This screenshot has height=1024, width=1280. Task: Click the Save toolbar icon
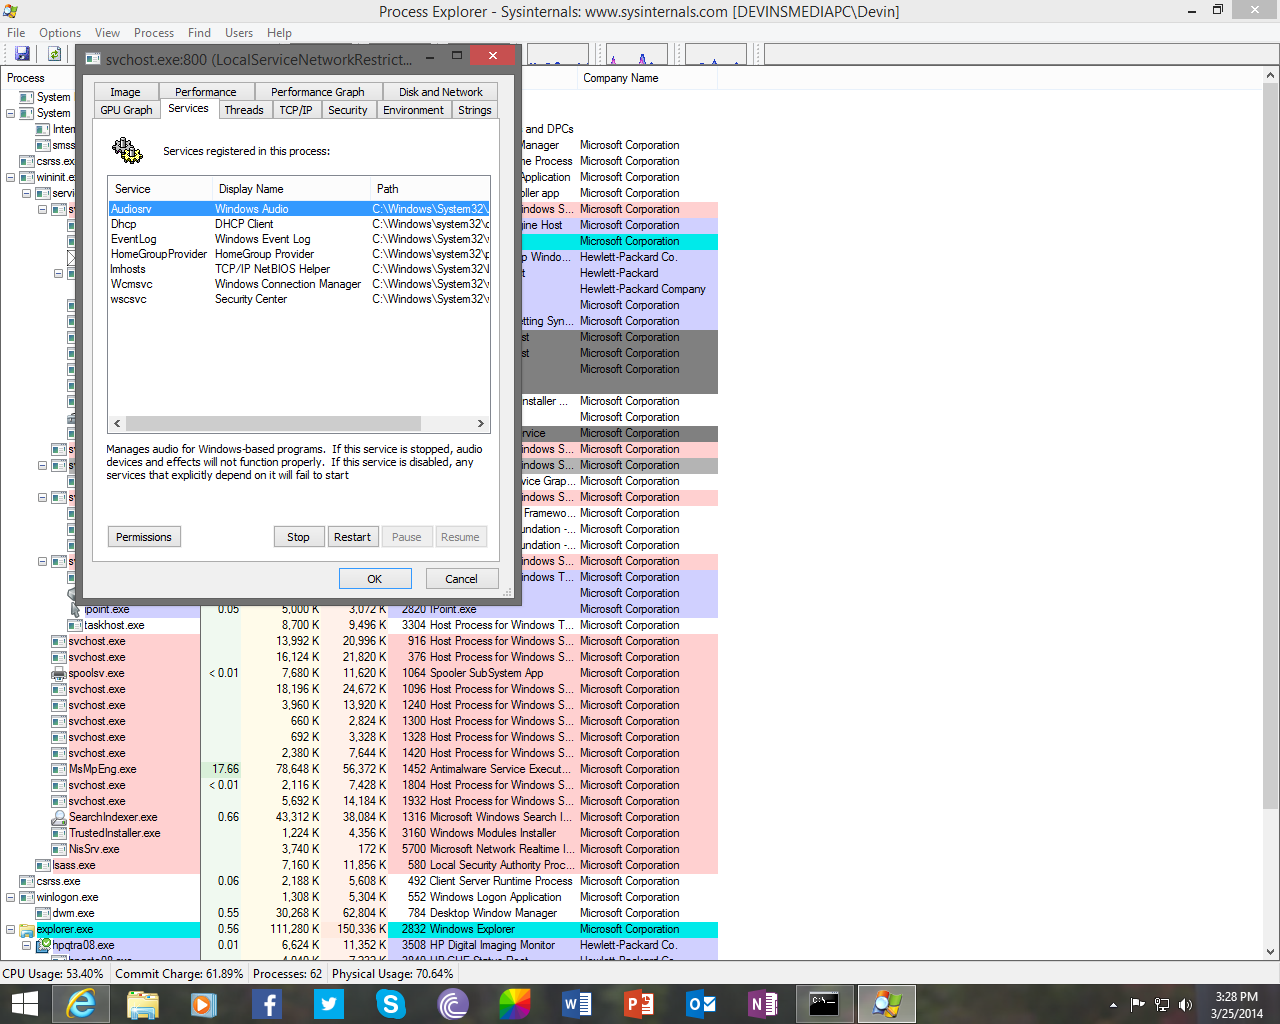click(x=22, y=54)
